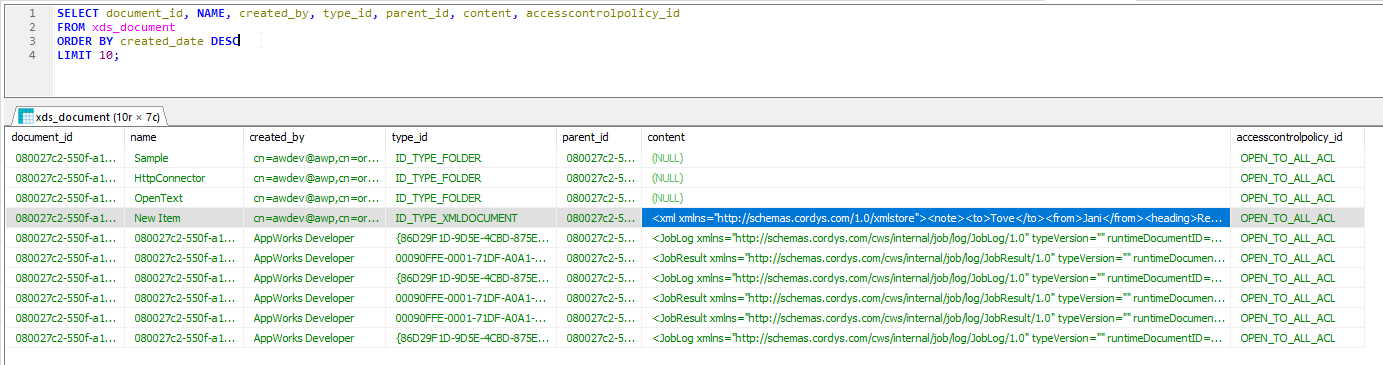Place cursor on the 'LIMIT 10;' query line
This screenshot has width=1383, height=365.
coord(87,55)
